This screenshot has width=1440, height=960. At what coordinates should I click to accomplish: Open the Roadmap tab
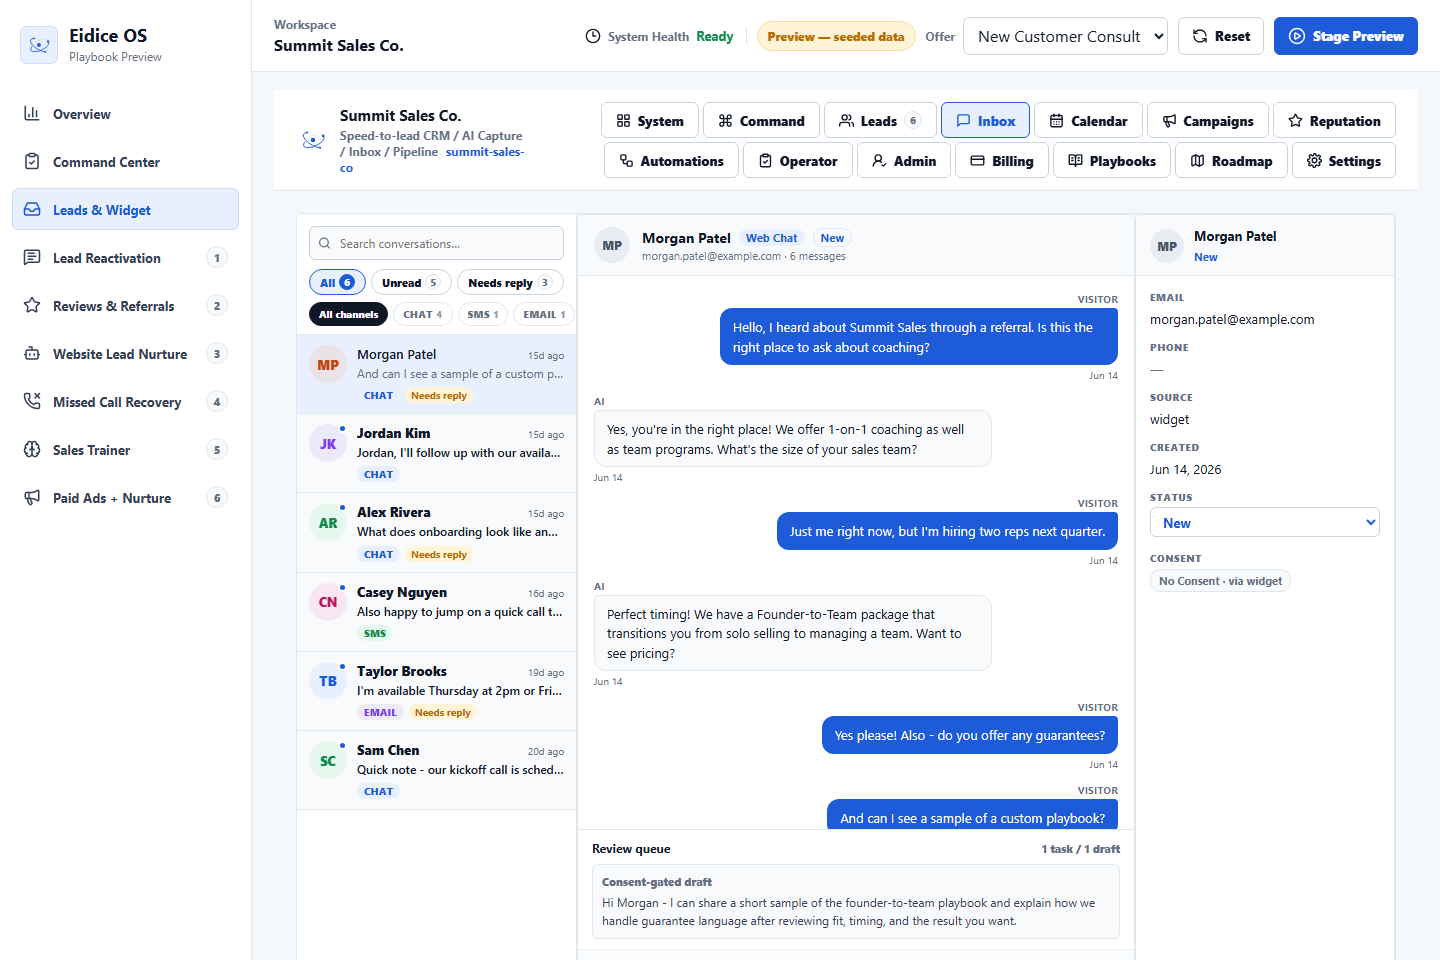(x=1231, y=161)
